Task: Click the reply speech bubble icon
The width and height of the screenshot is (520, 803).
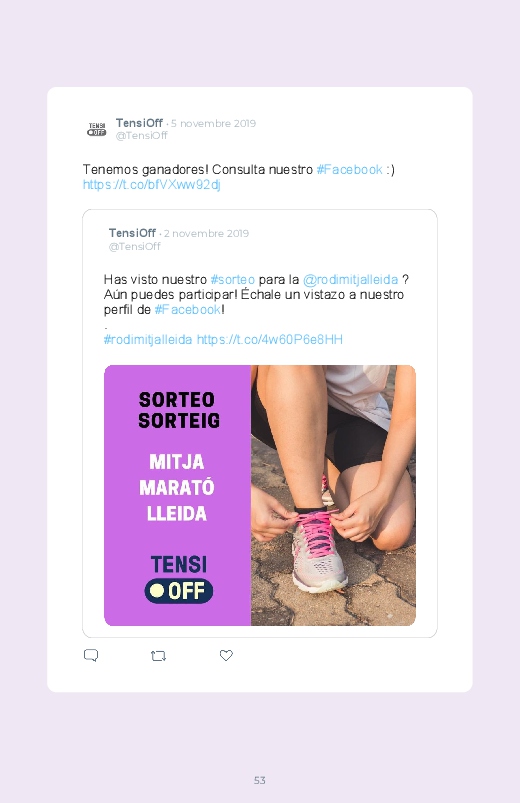Action: 91,656
